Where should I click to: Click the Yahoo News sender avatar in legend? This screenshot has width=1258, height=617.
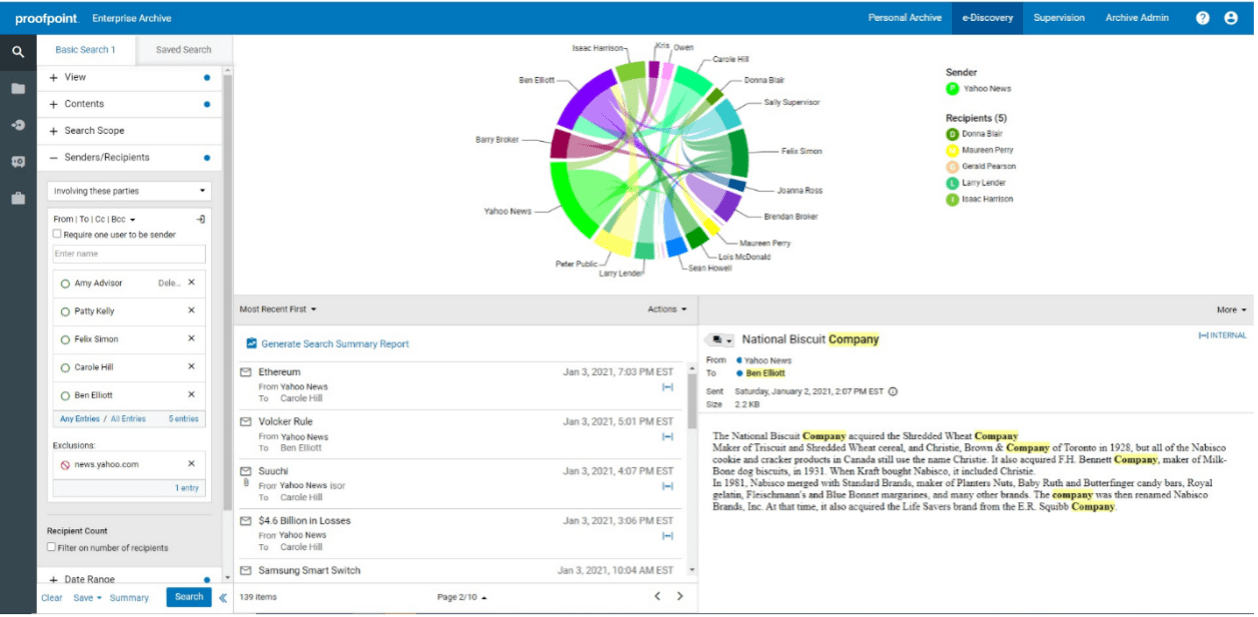953,88
